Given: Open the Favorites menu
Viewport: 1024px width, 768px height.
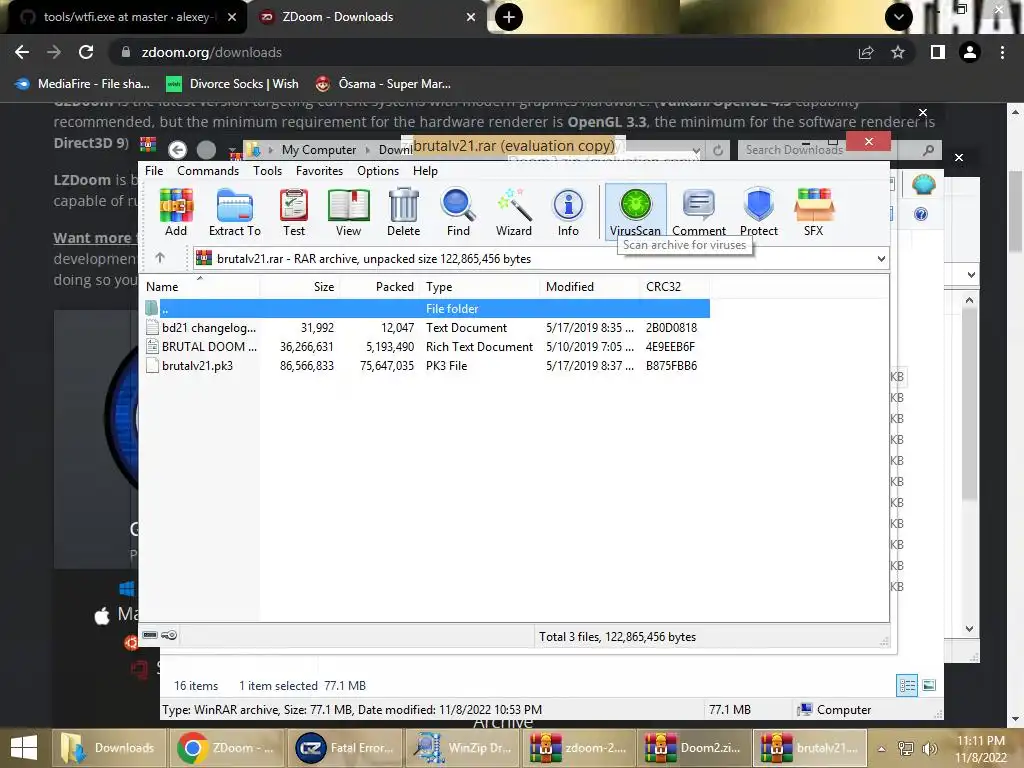Looking at the screenshot, I should point(319,170).
